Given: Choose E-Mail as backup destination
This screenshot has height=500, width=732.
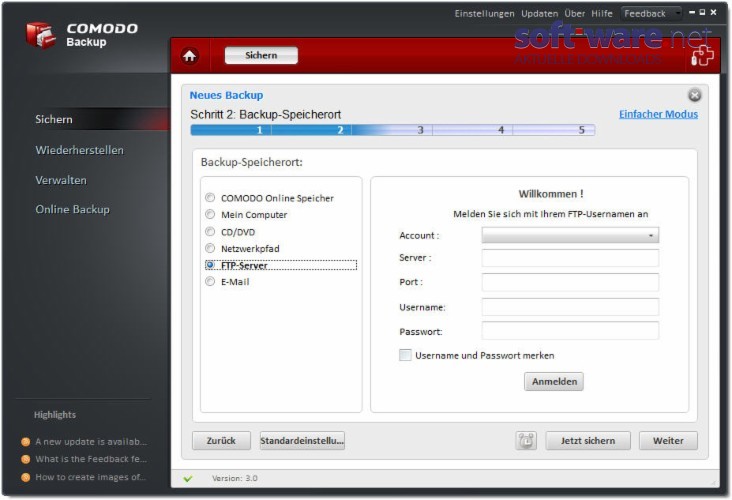Looking at the screenshot, I should (210, 281).
